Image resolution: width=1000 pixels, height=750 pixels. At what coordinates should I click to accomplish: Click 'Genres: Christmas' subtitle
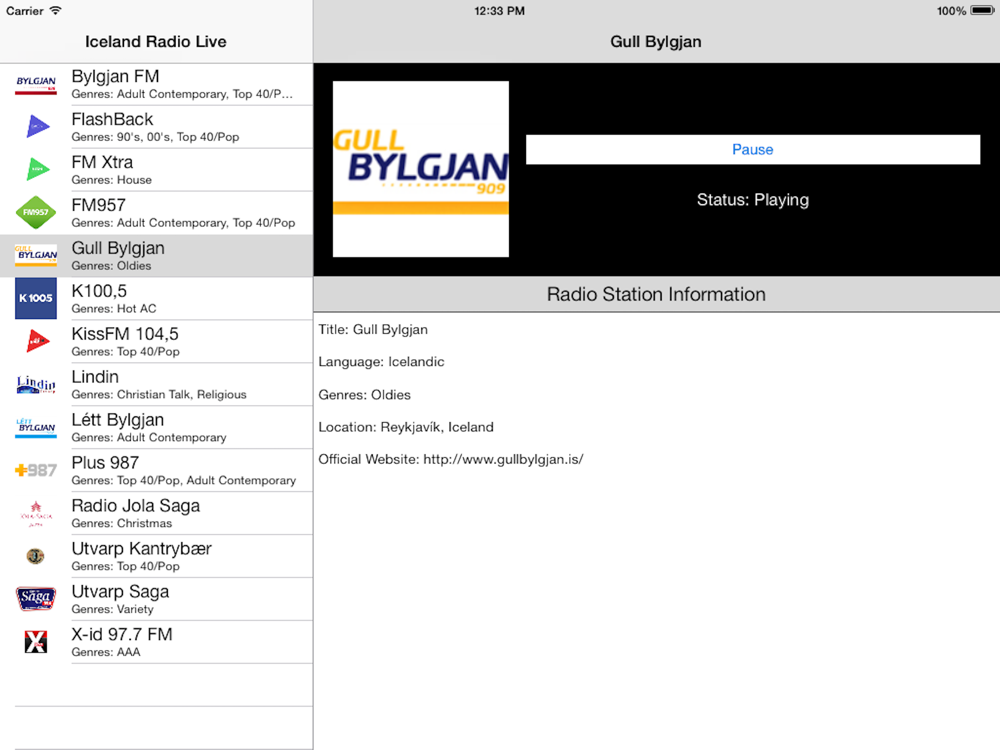point(122,524)
